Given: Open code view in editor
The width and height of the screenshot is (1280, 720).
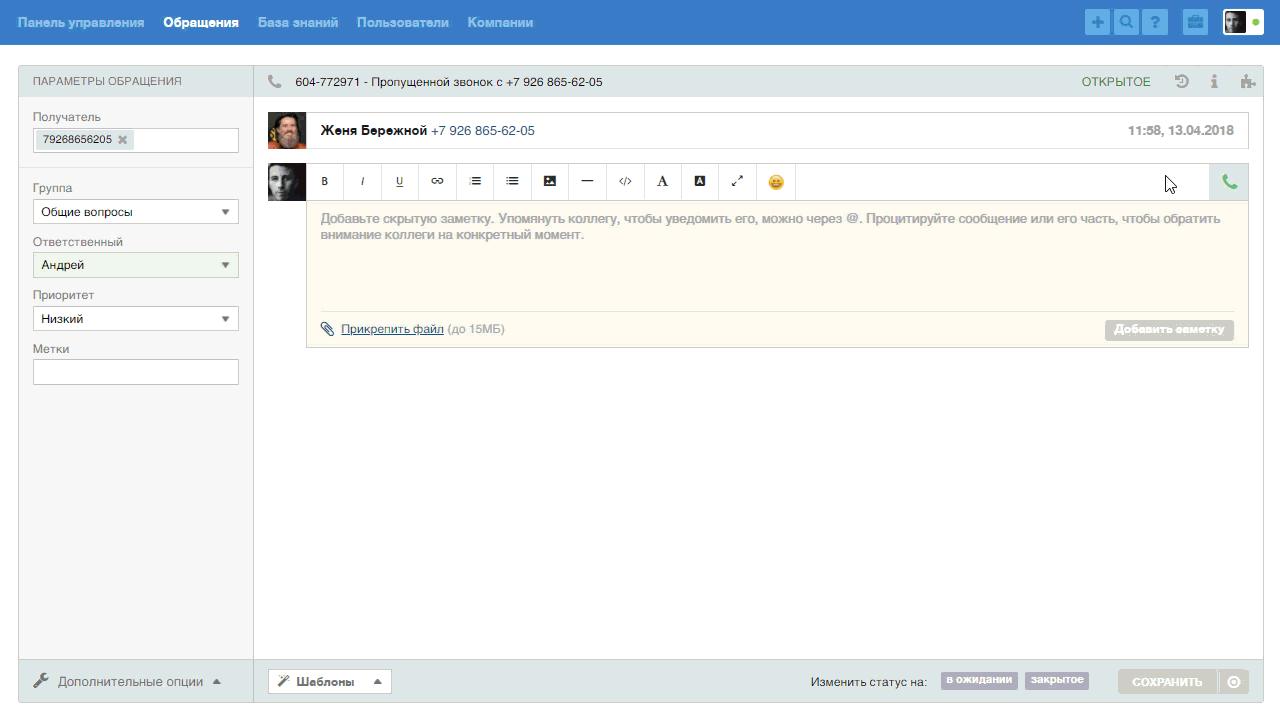Looking at the screenshot, I should click(625, 182).
